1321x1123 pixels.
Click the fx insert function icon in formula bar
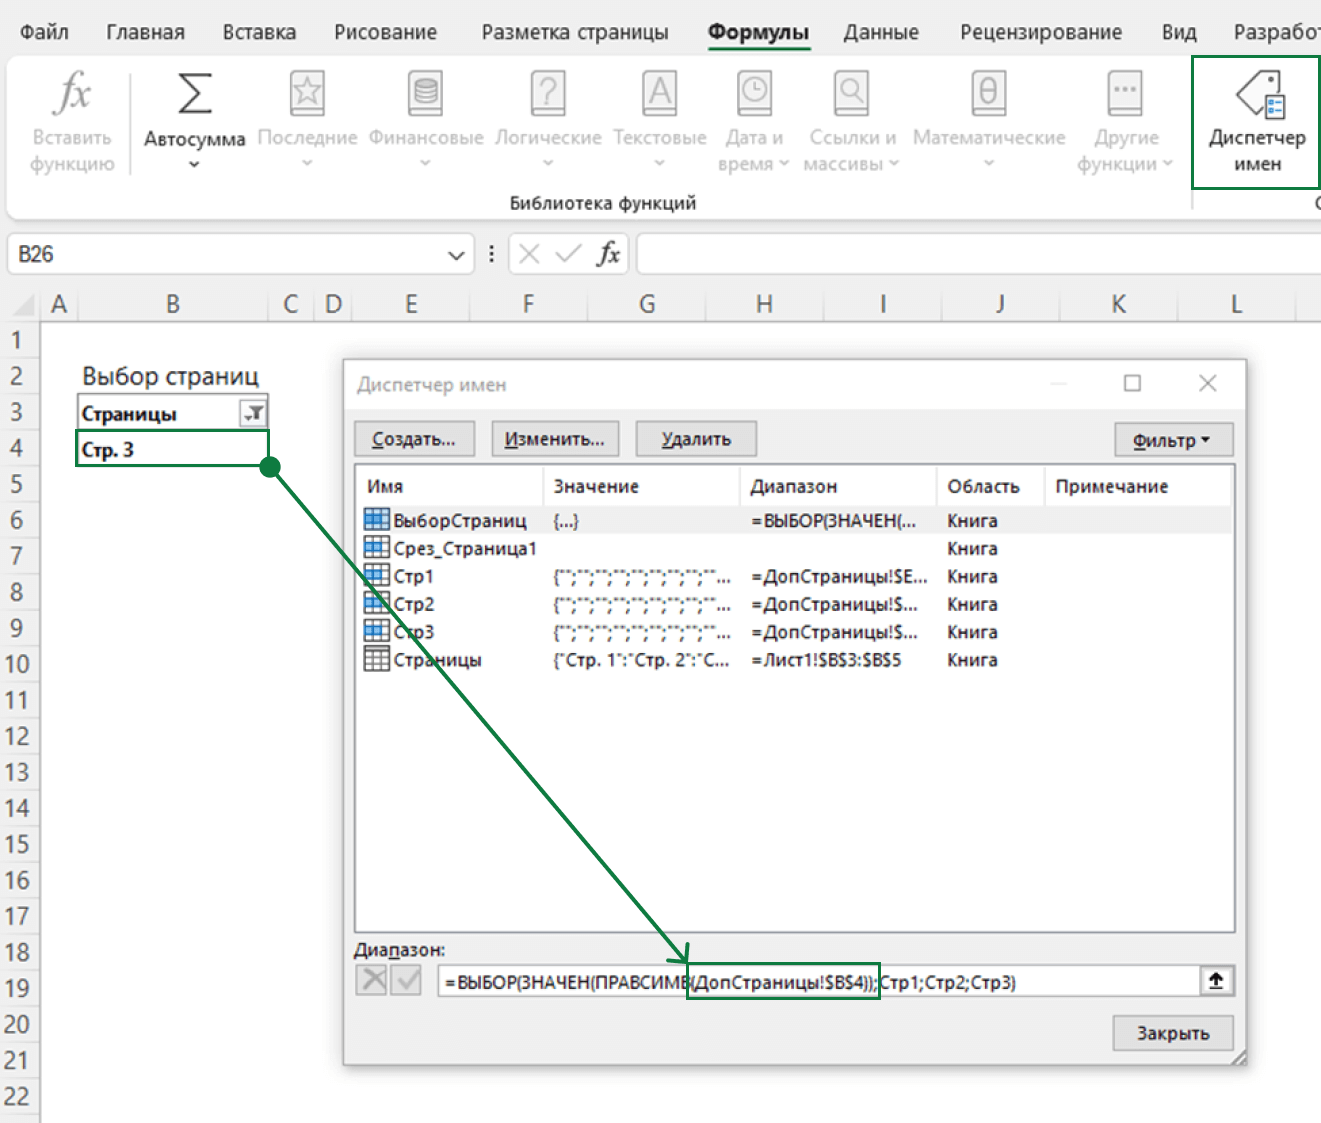608,254
